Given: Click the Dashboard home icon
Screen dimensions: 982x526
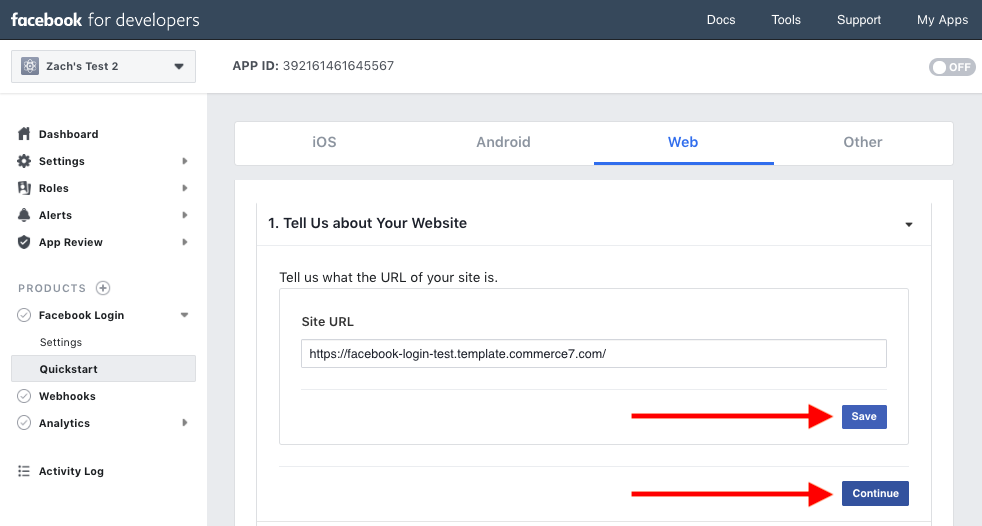Looking at the screenshot, I should 24,134.
